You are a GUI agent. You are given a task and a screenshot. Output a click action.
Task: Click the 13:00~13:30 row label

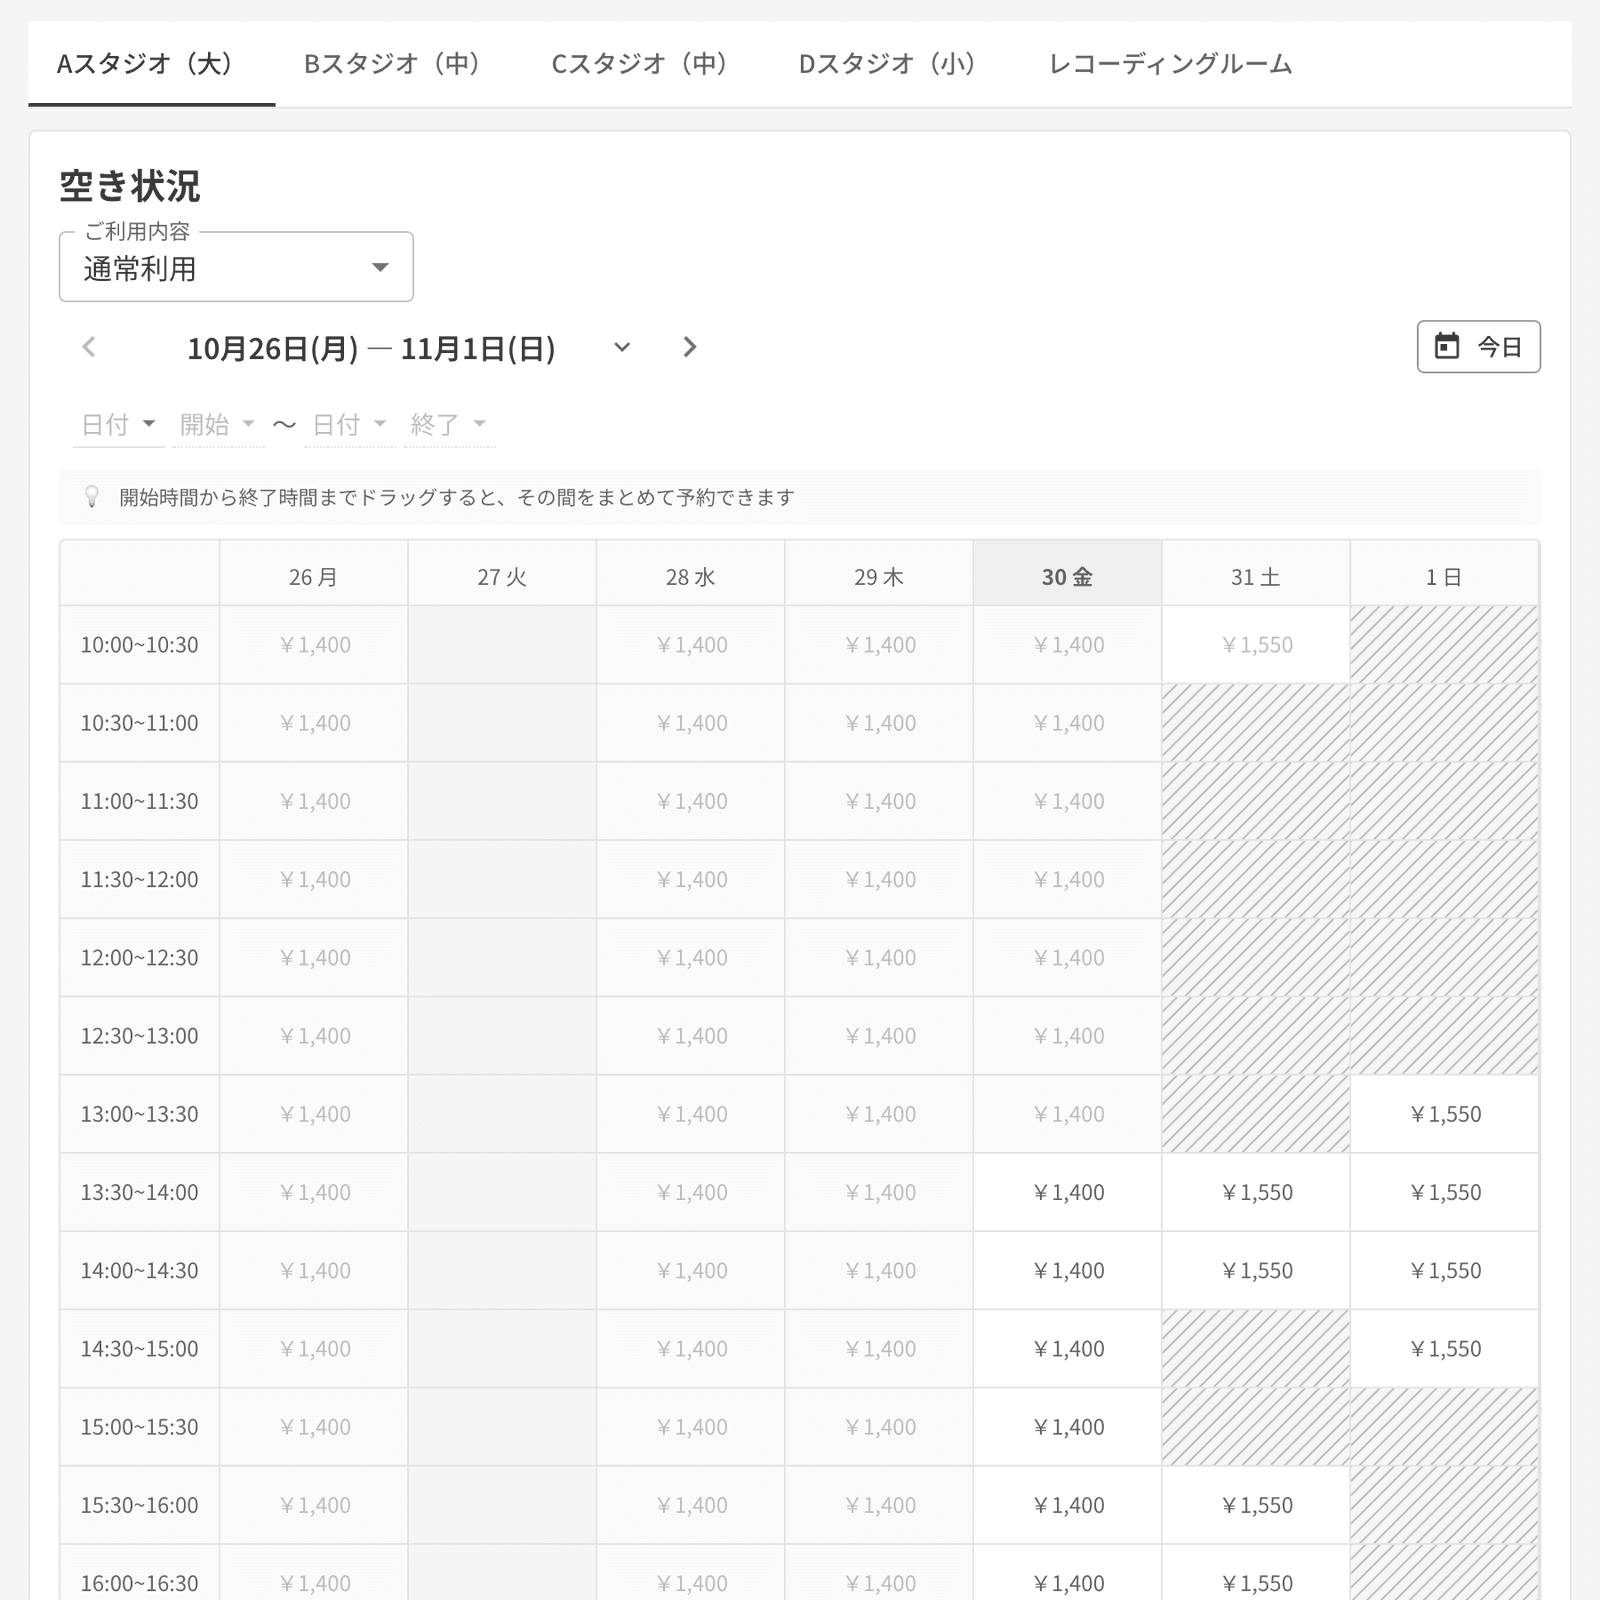140,1114
